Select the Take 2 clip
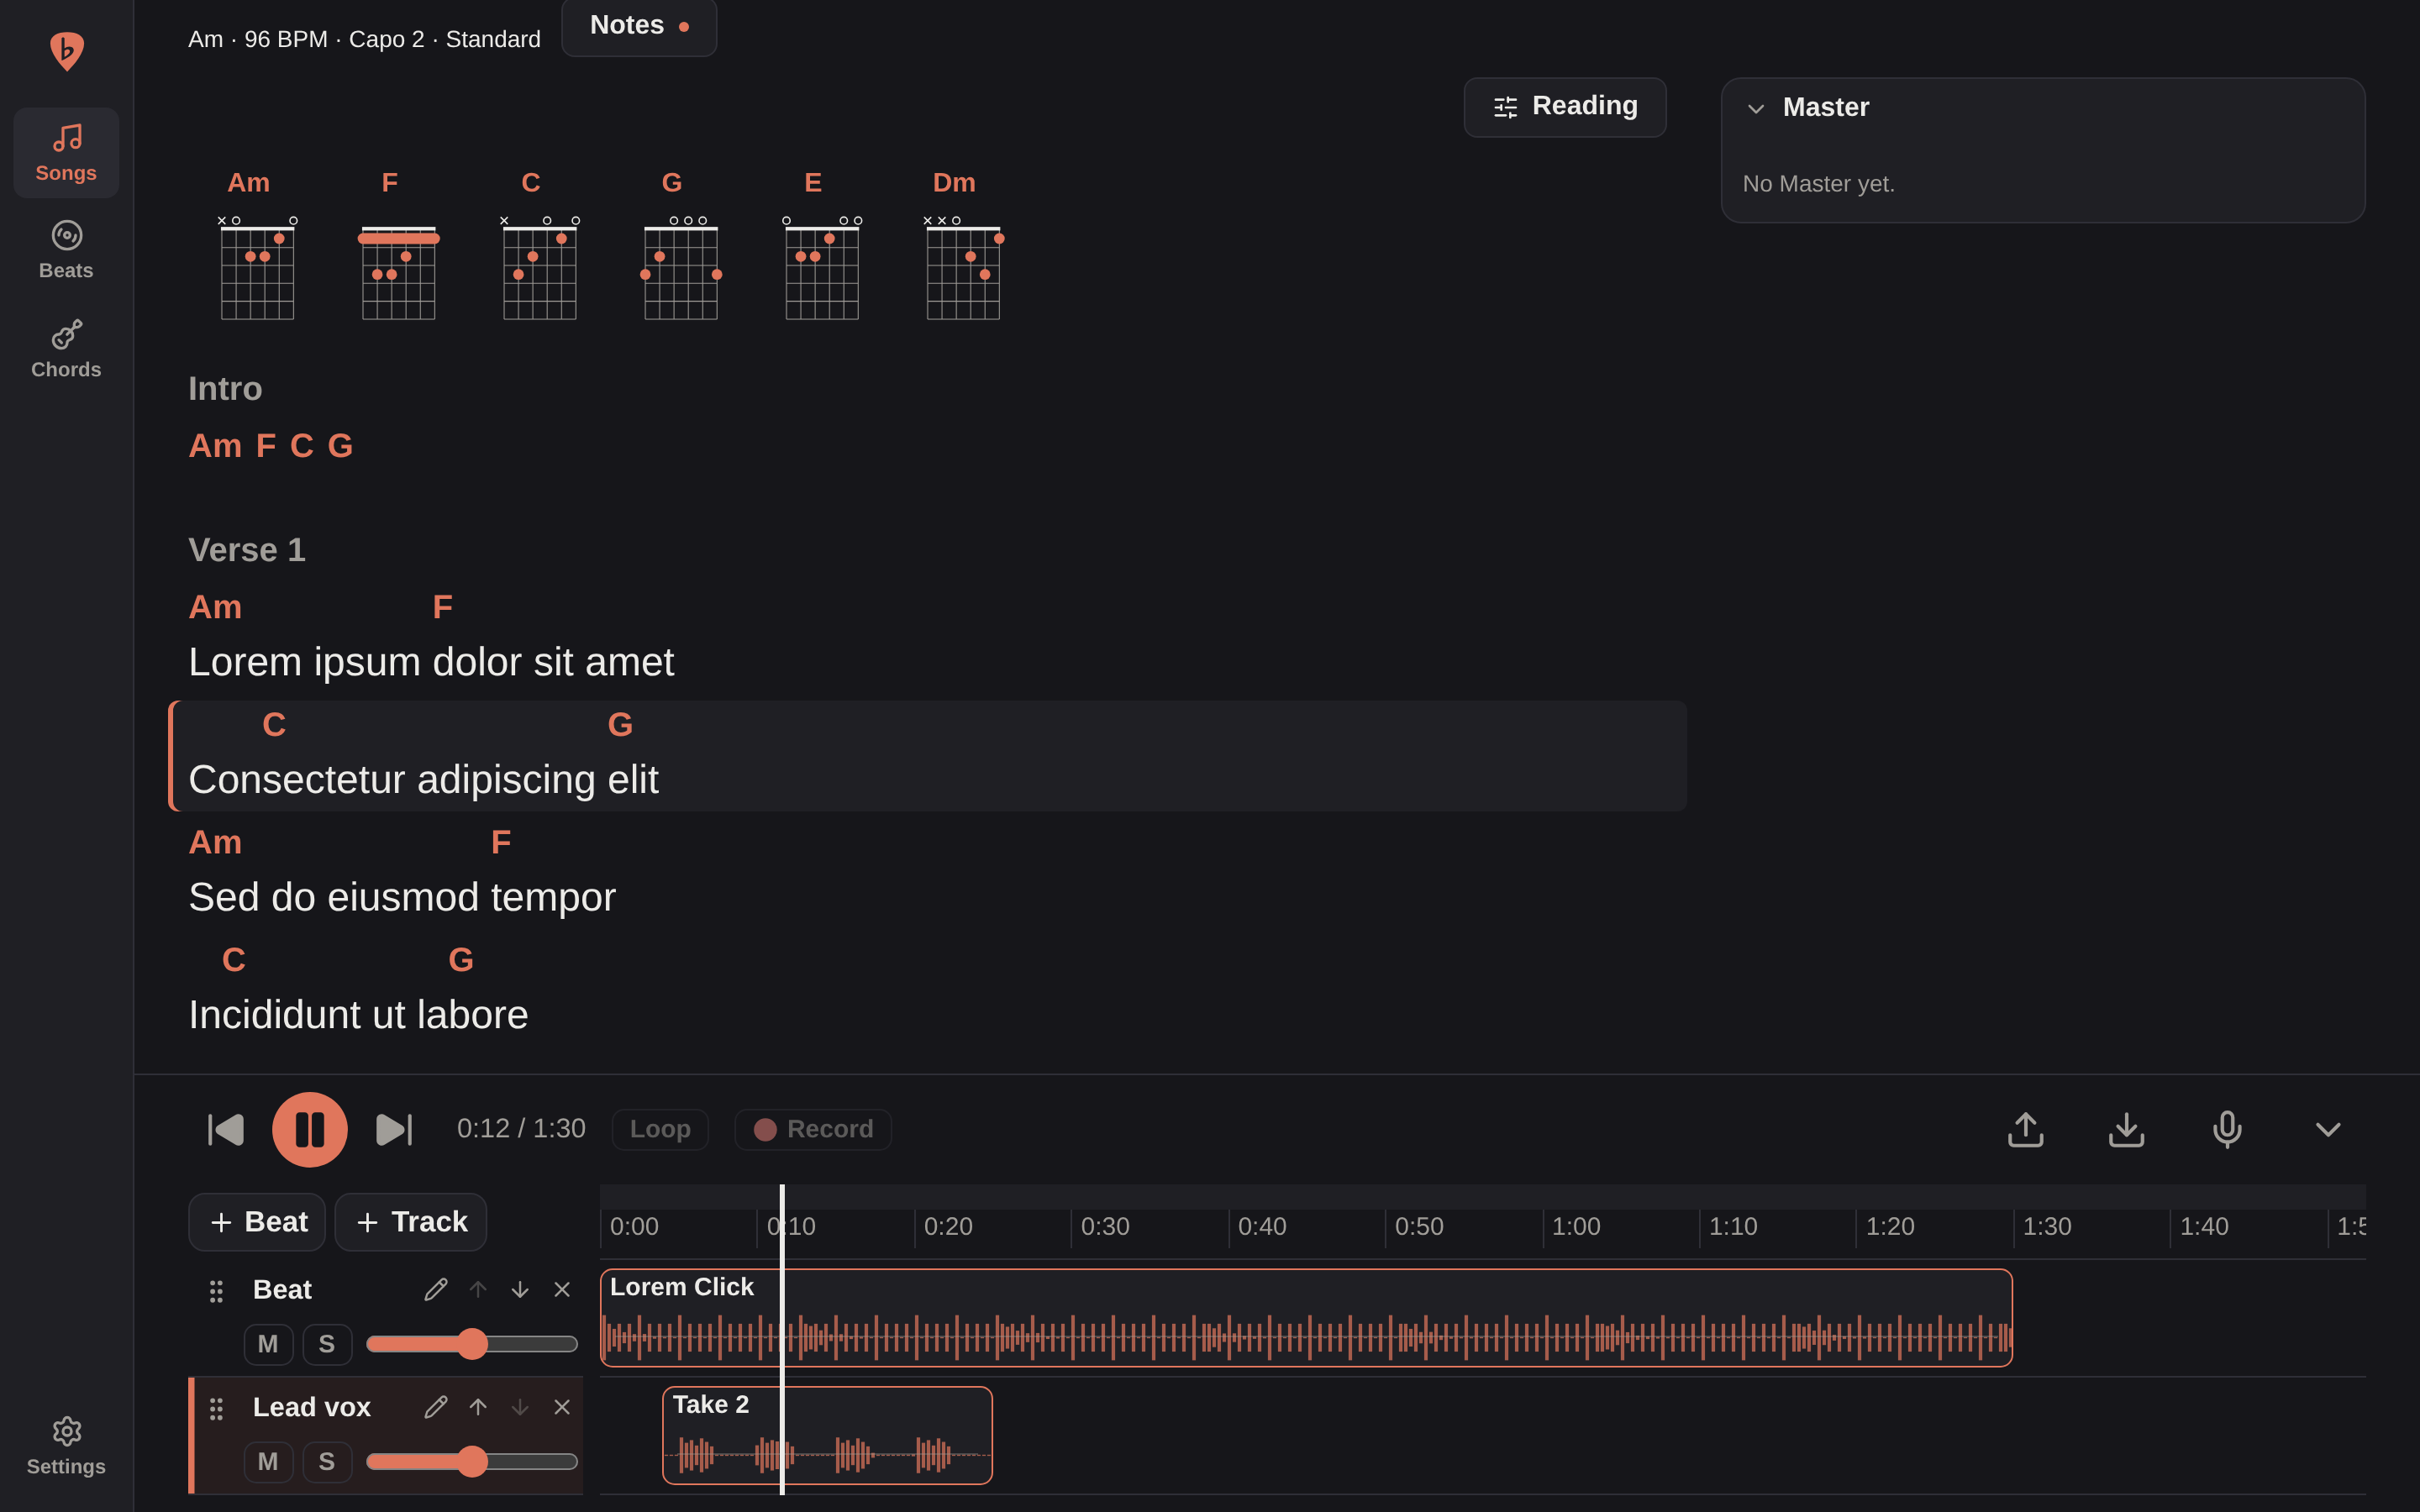The height and width of the screenshot is (1512, 2420). 827,1436
